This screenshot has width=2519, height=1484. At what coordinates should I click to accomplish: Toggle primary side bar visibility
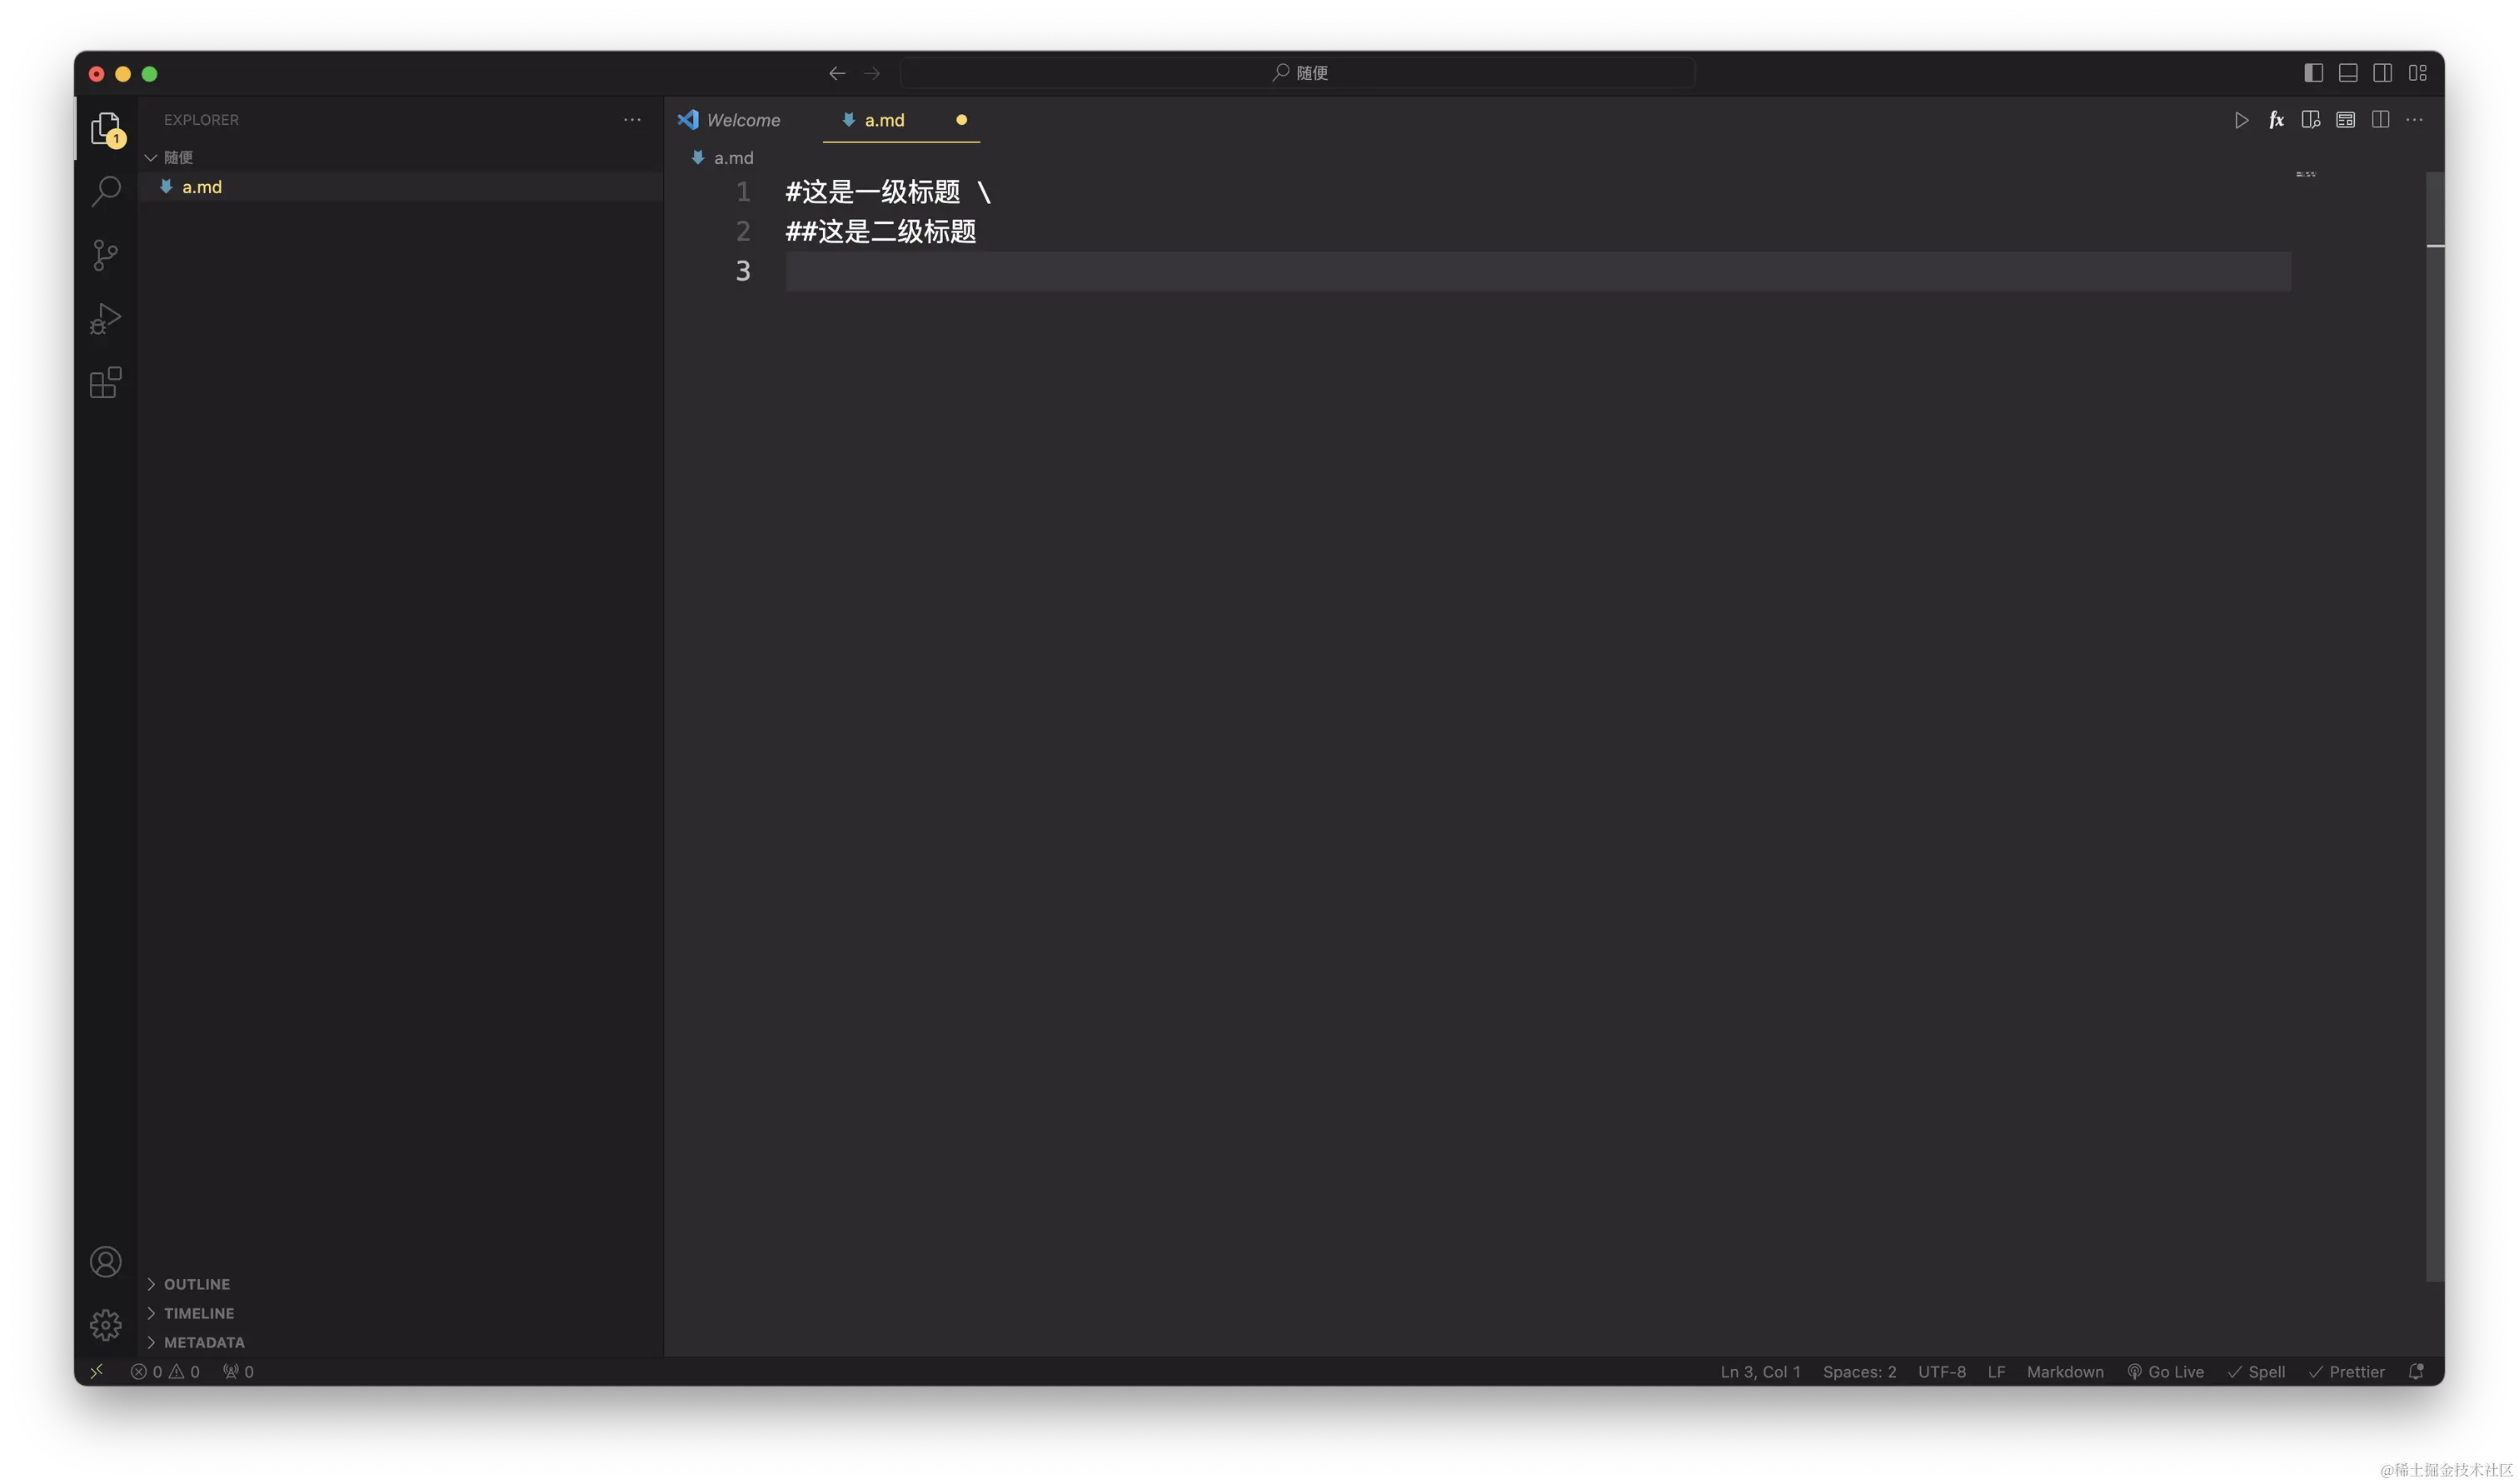pos(2313,73)
